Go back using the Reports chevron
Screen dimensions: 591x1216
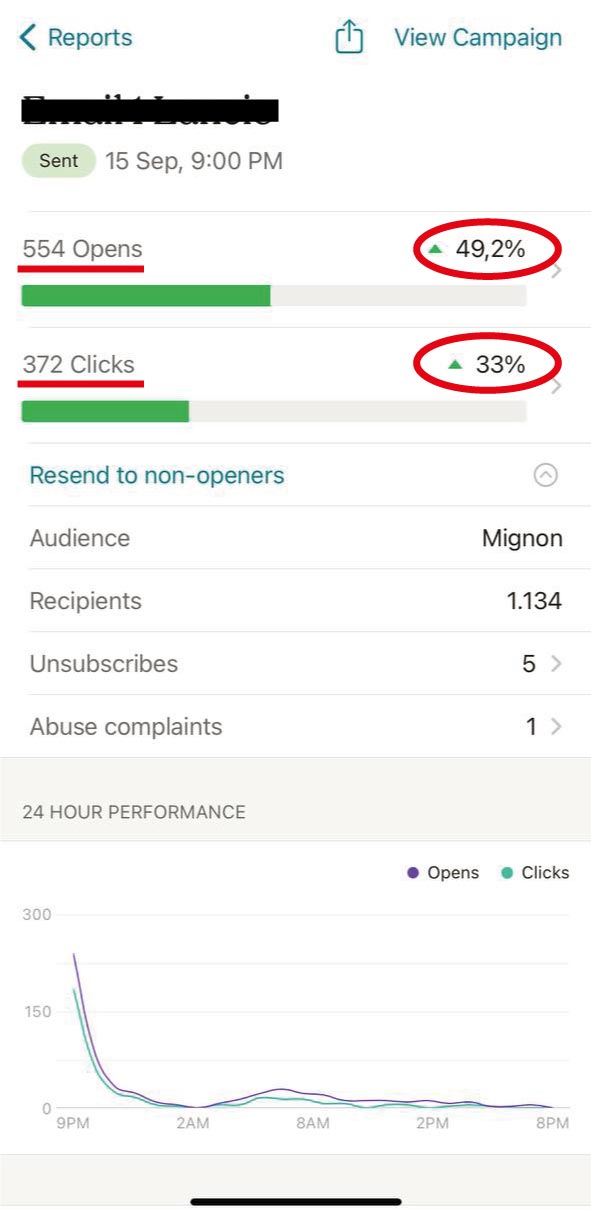[27, 38]
